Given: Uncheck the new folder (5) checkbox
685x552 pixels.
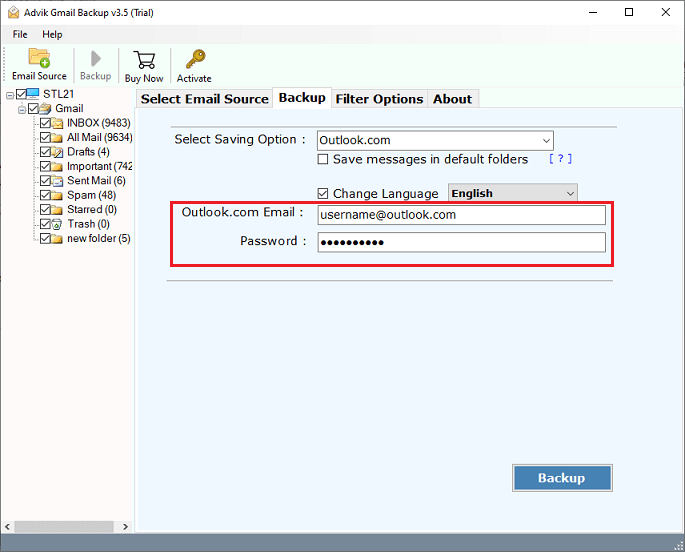Looking at the screenshot, I should [45, 238].
